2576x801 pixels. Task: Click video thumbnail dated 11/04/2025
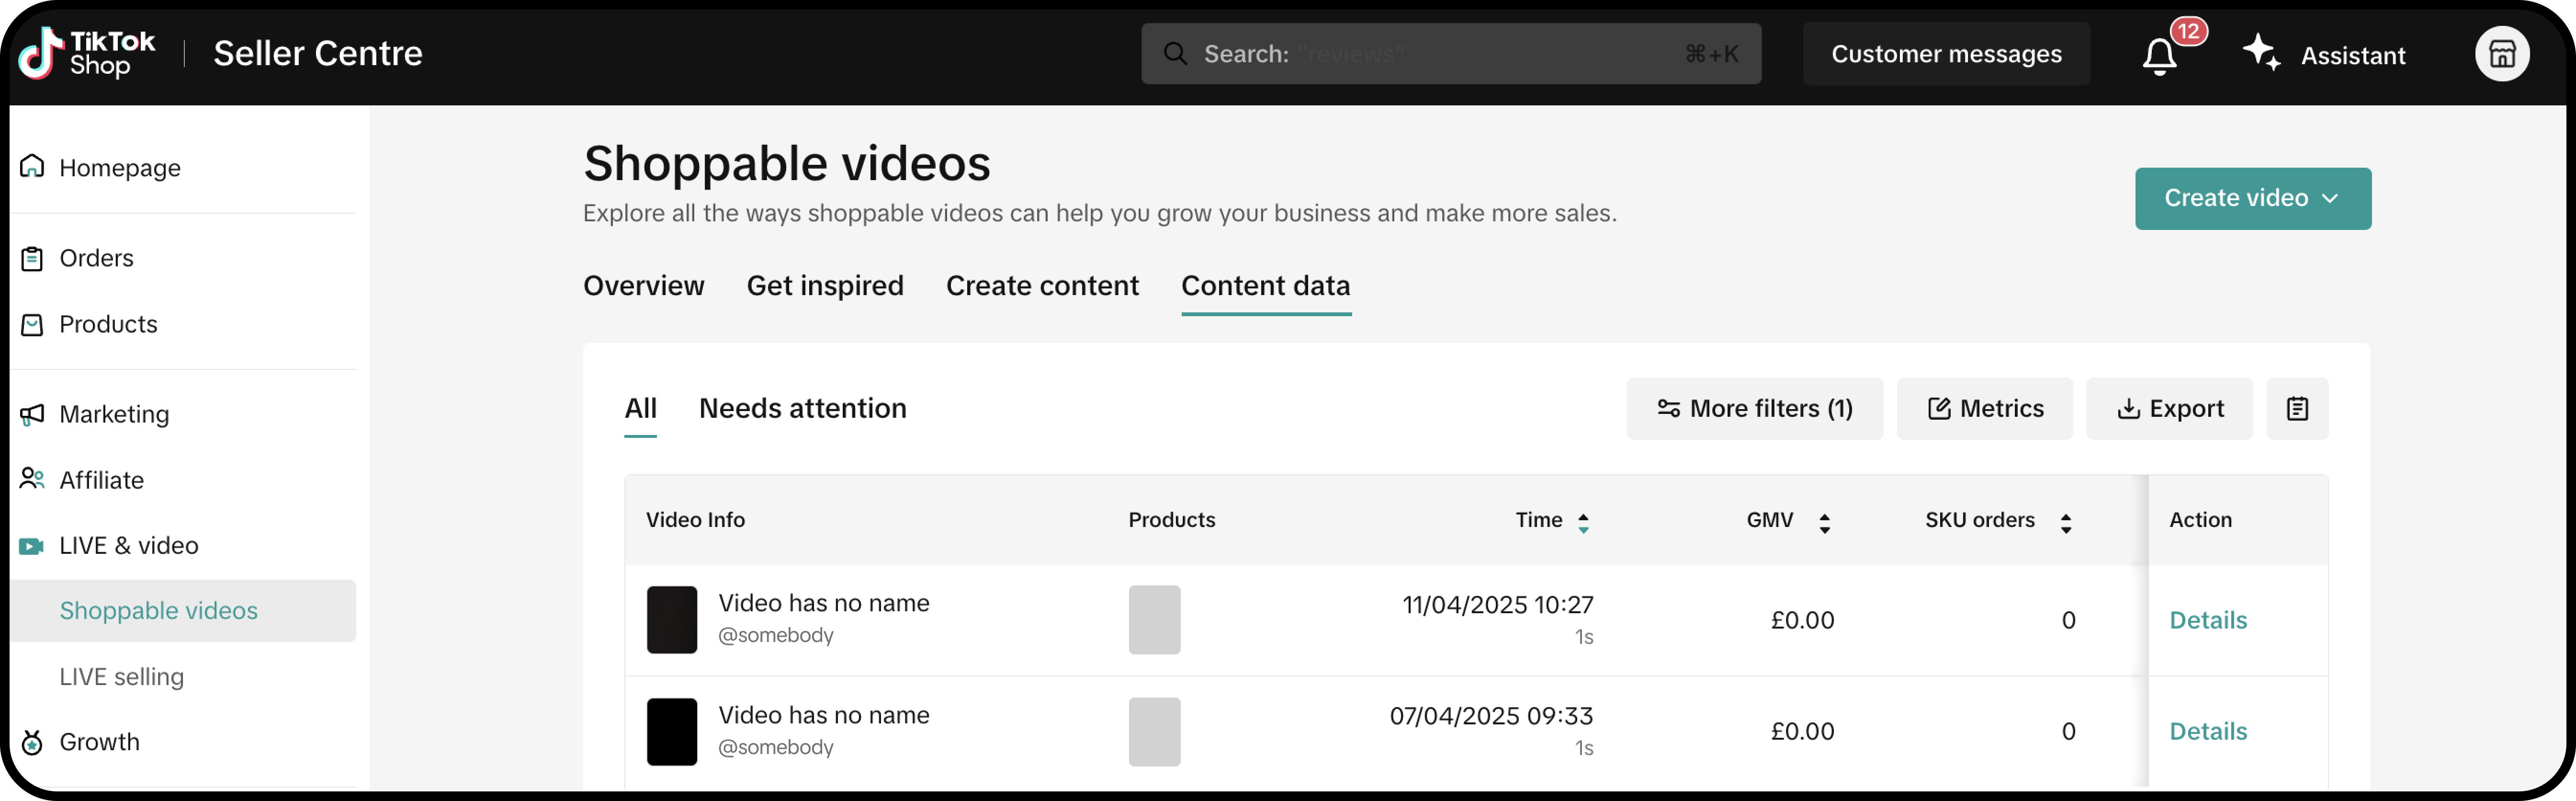pyautogui.click(x=671, y=620)
